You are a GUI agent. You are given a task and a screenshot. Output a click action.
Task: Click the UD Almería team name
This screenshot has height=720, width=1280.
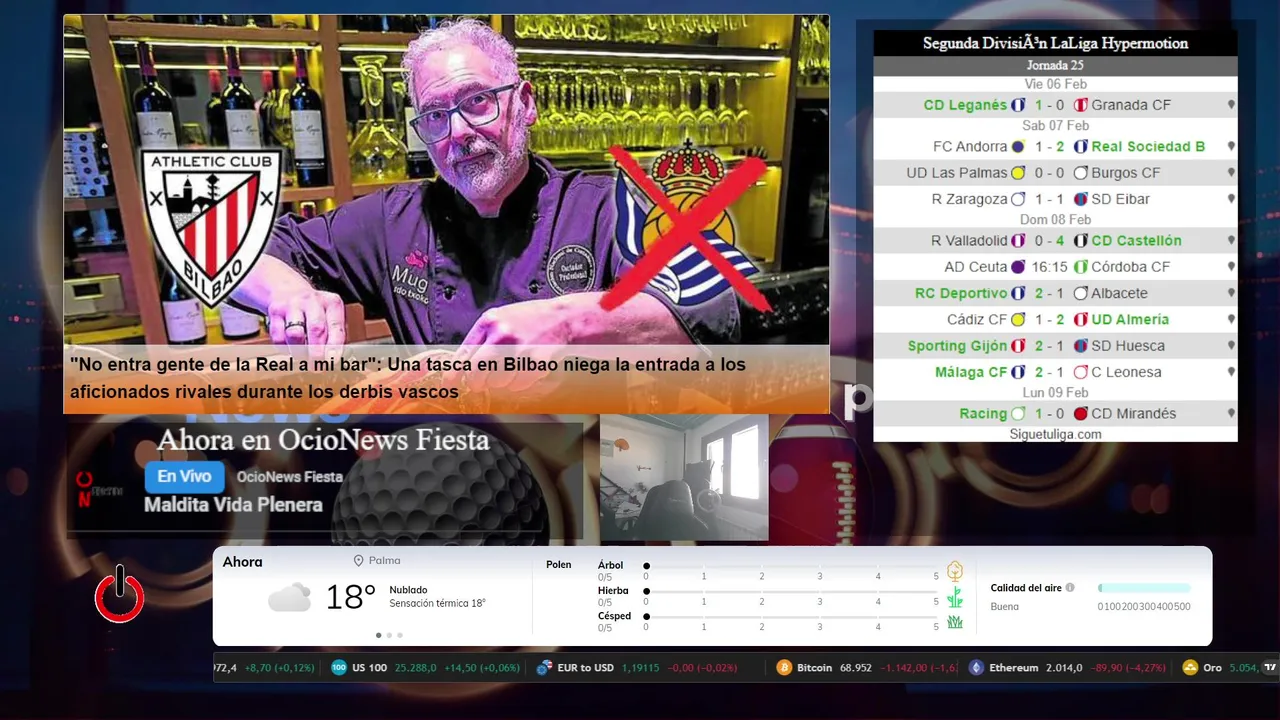[1130, 320]
